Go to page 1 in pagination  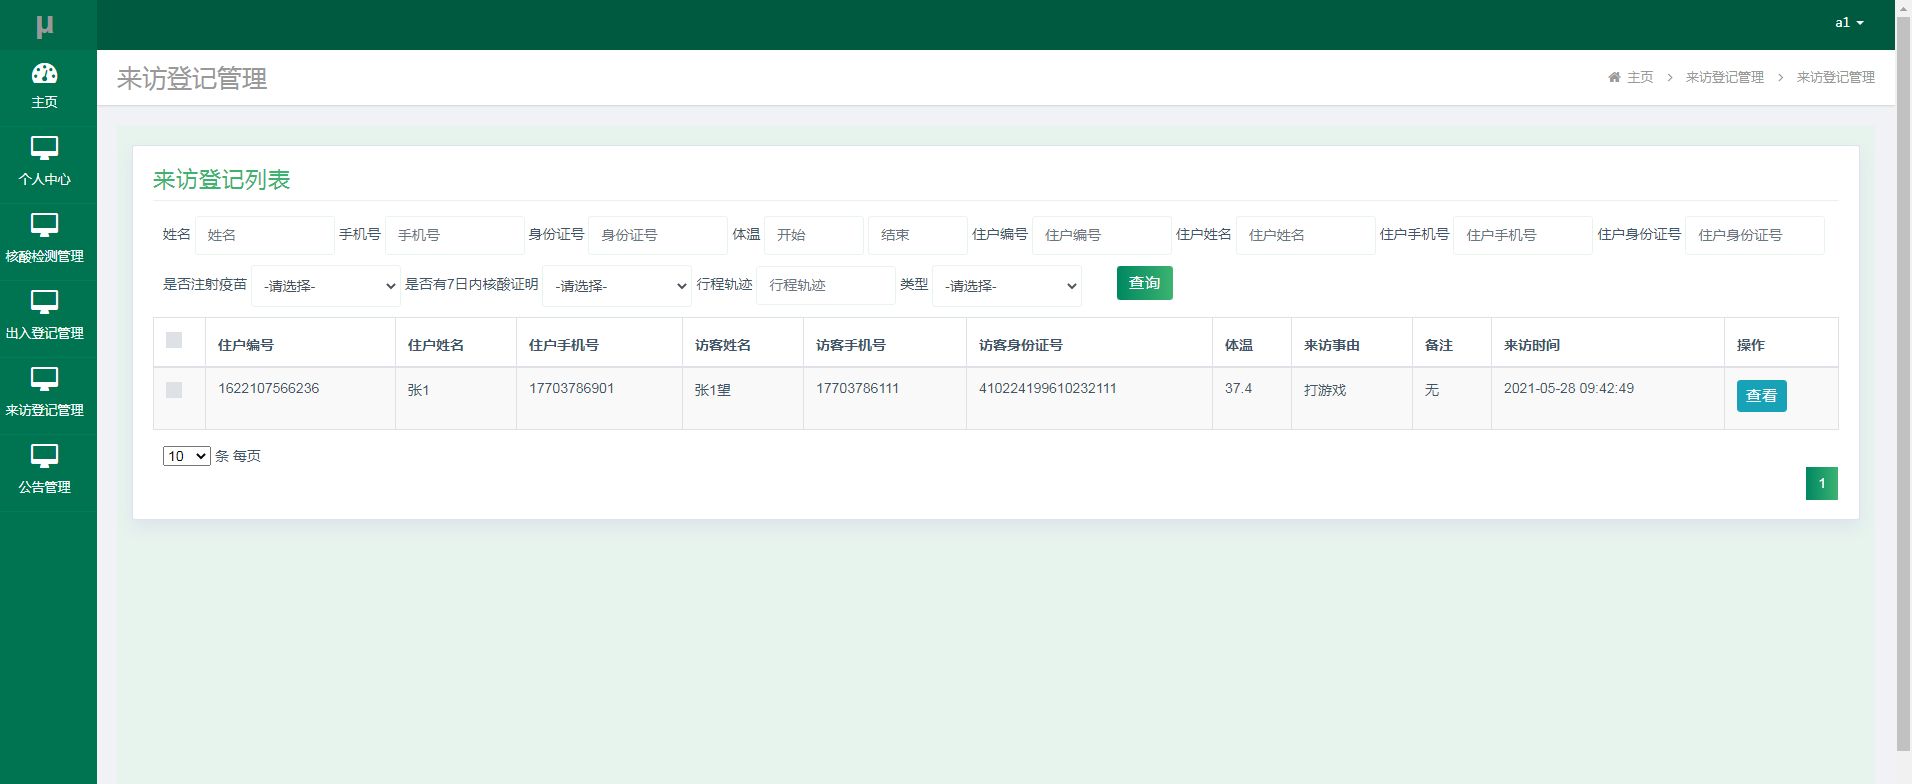(x=1822, y=483)
